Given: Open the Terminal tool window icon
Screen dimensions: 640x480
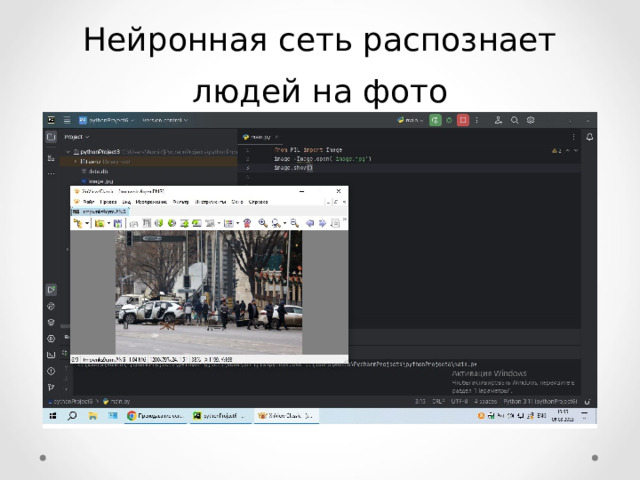Looking at the screenshot, I should 51,355.
